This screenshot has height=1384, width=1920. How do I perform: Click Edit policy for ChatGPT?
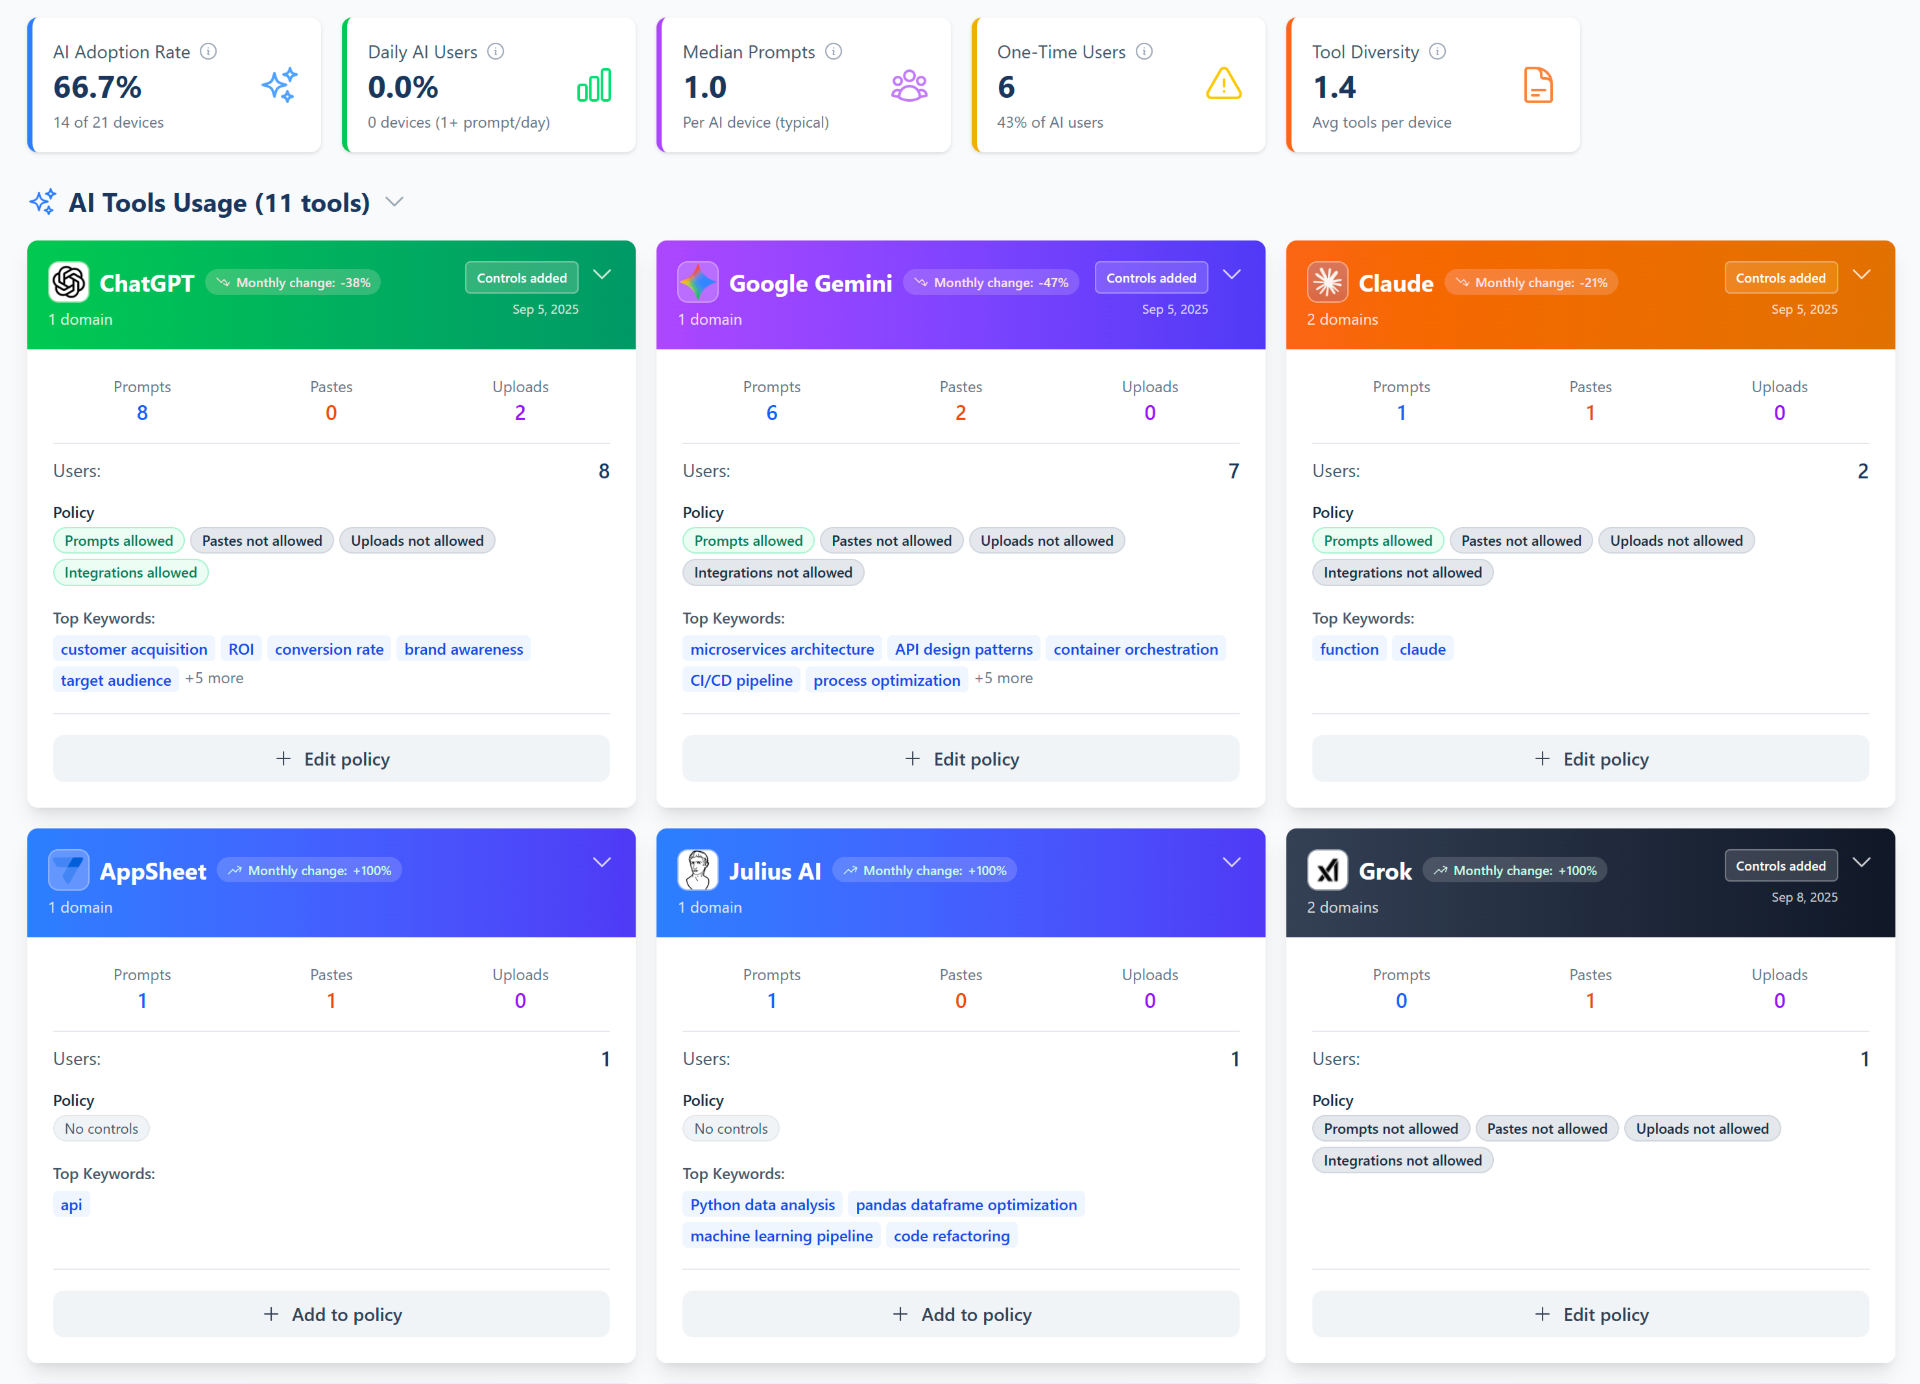[331, 759]
